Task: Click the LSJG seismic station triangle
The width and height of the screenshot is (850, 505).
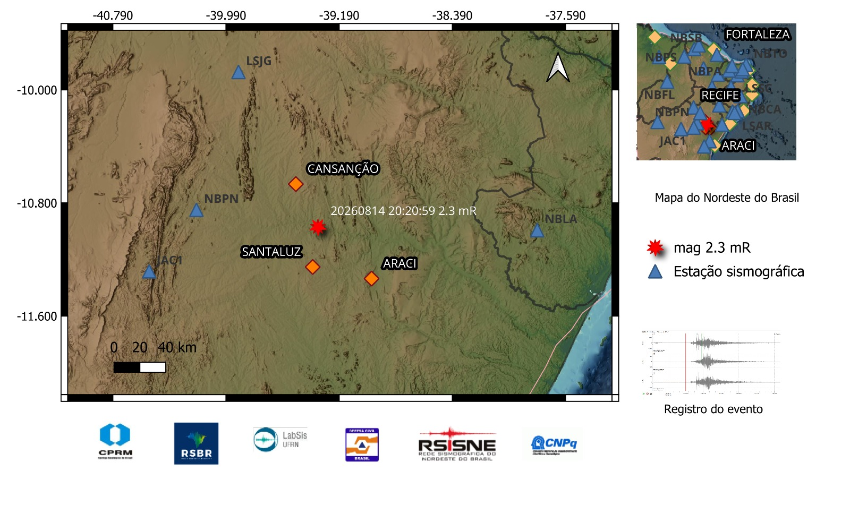Action: (239, 72)
